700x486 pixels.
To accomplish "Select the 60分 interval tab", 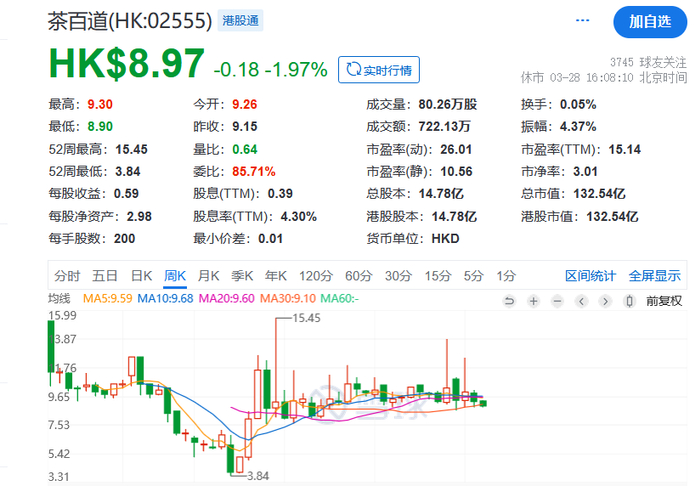I will point(358,276).
